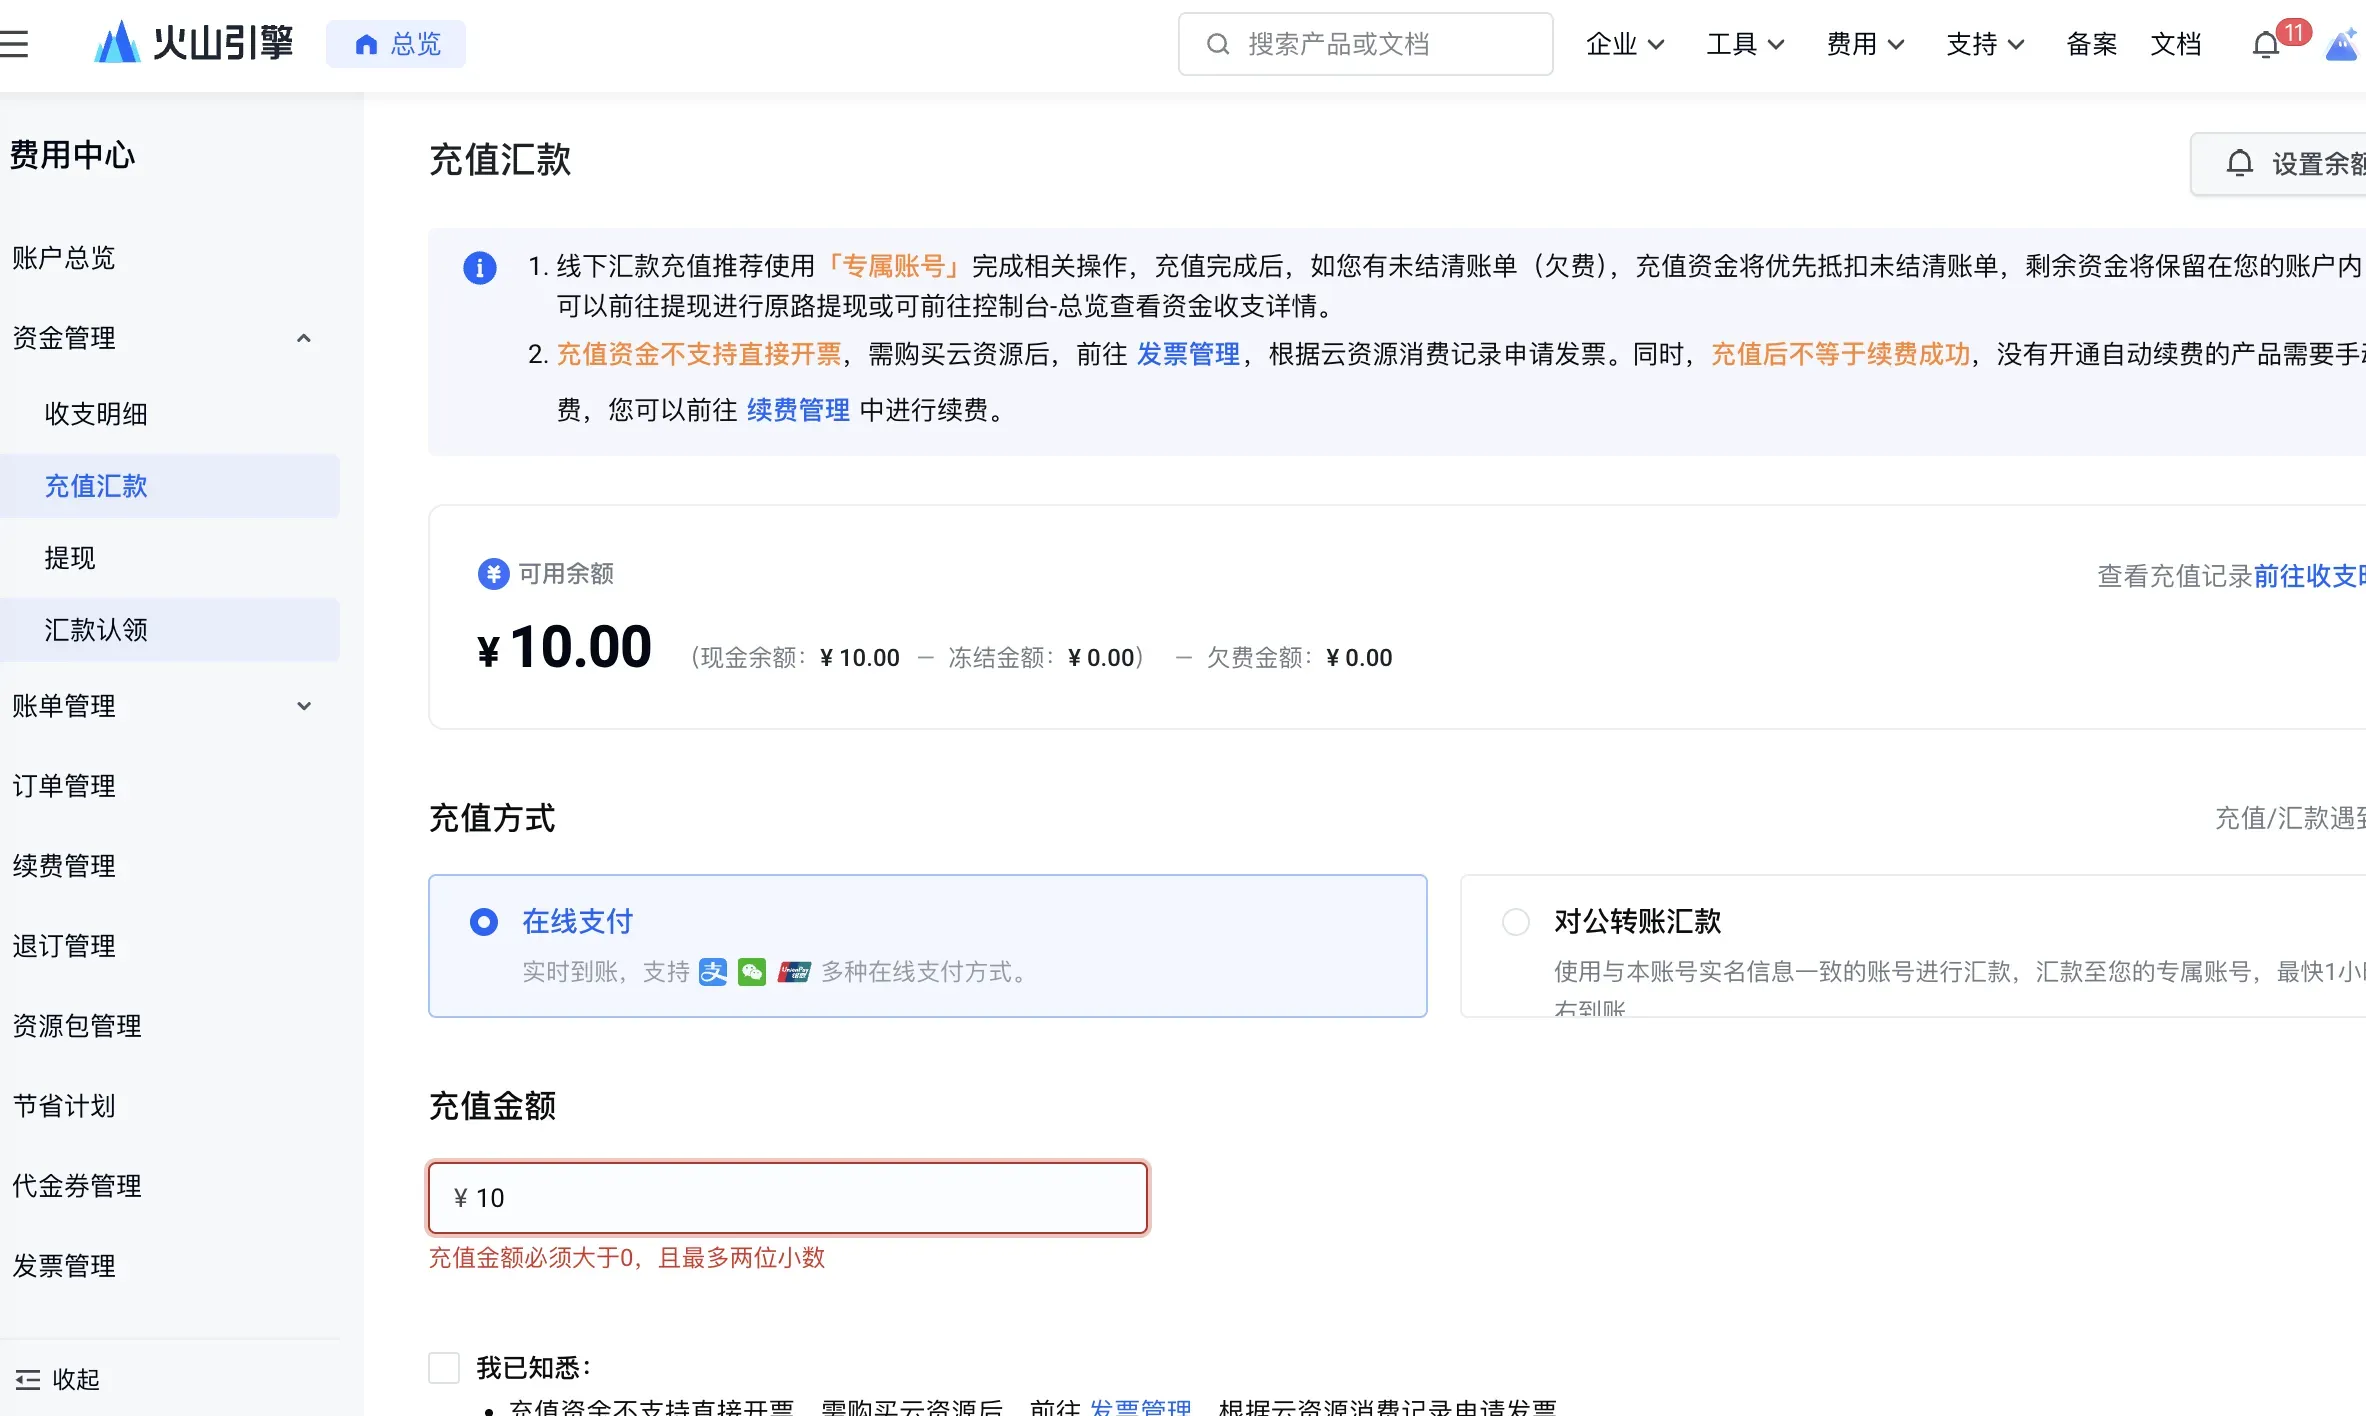Click the blue info icon in notice
This screenshot has height=1416, width=2366.
480,267
